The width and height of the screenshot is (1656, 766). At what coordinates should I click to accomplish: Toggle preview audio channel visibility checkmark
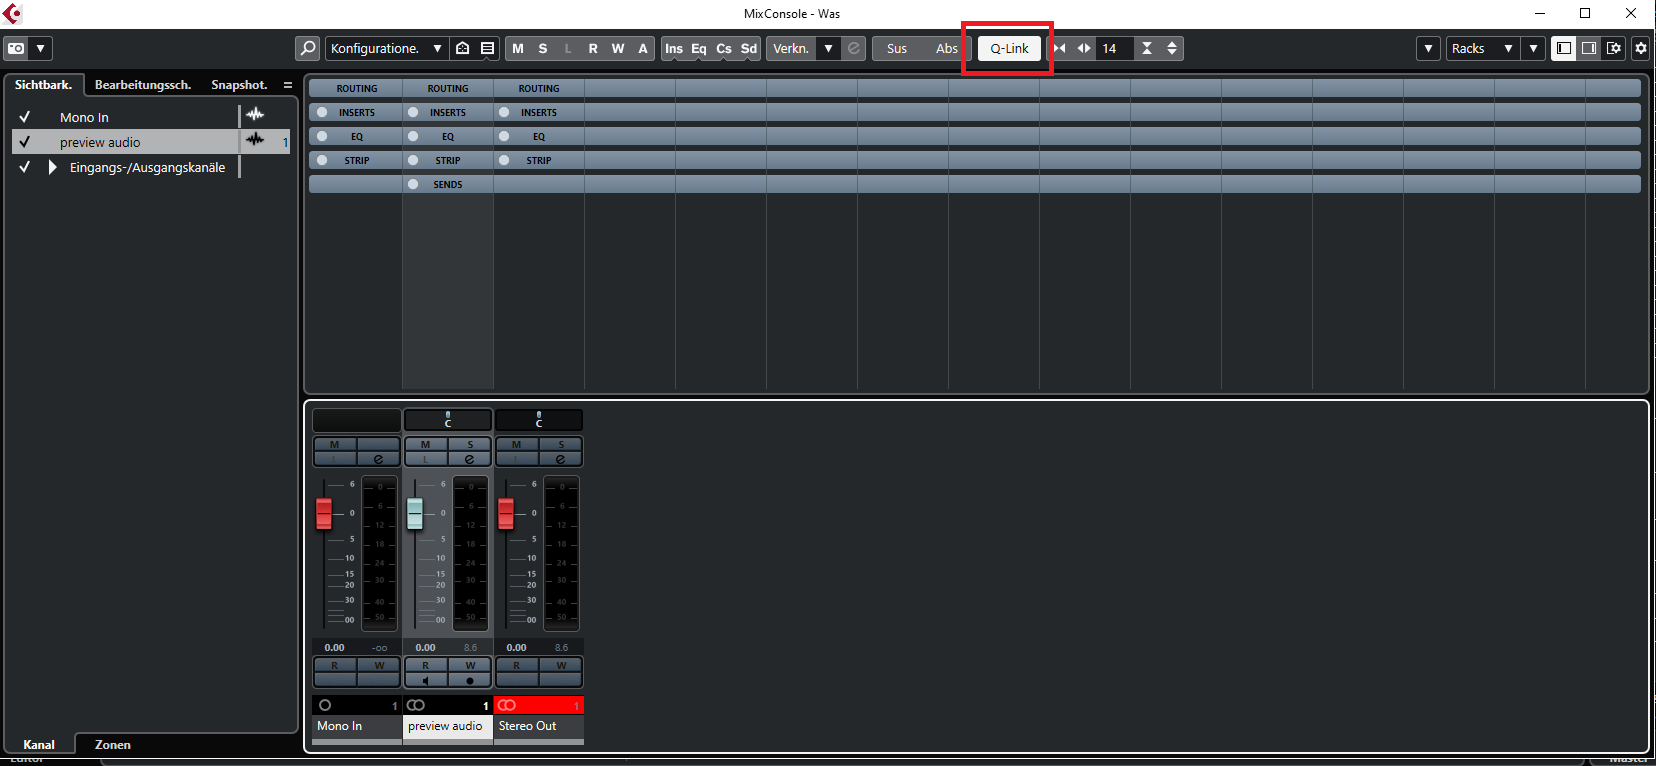(25, 142)
